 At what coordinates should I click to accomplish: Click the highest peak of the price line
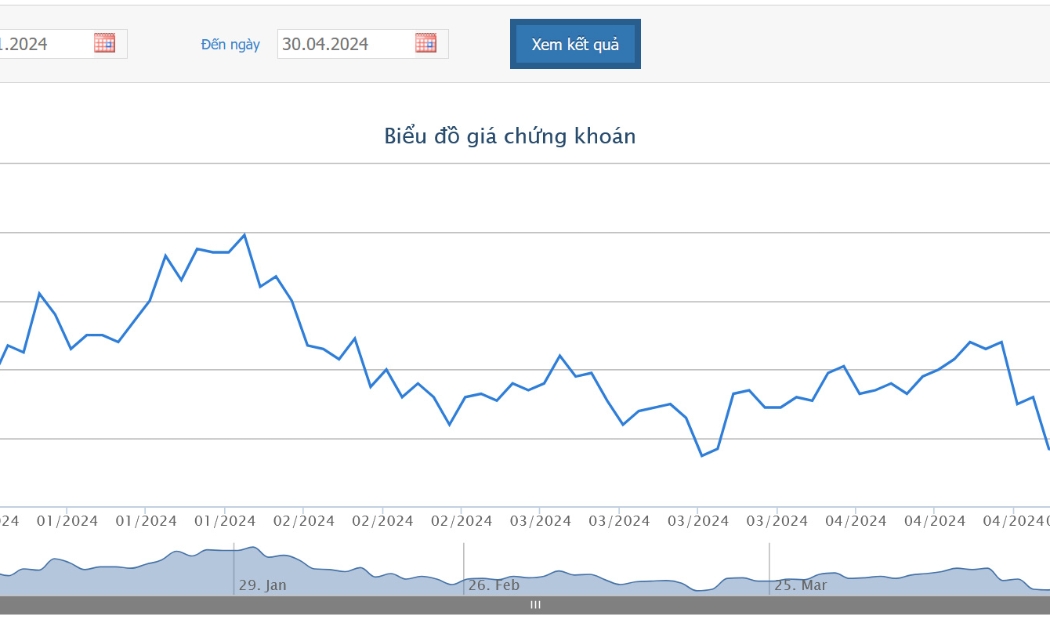coord(244,235)
